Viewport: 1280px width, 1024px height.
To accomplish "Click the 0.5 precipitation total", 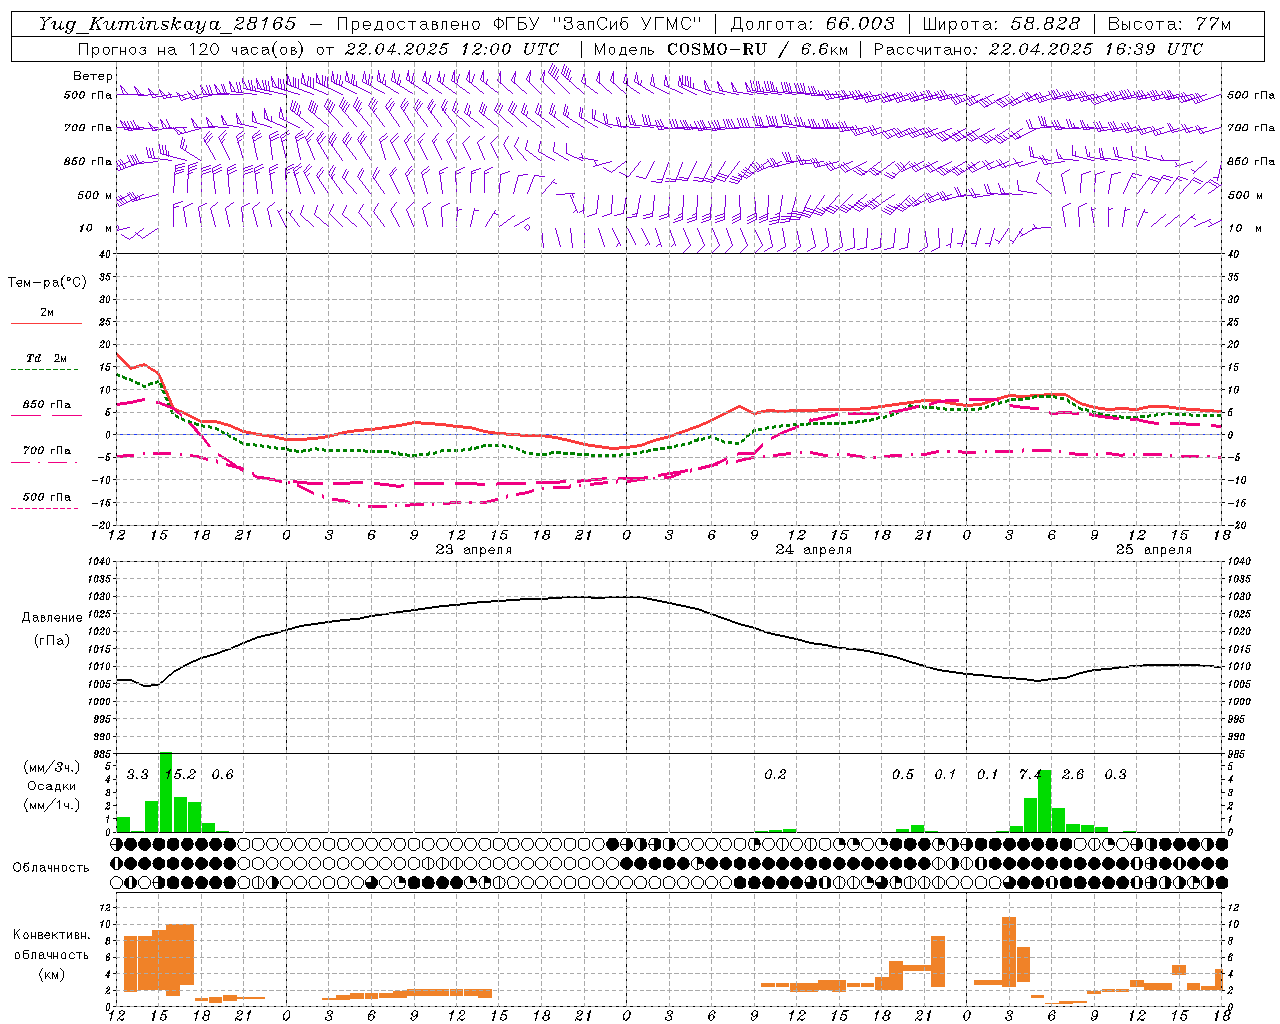I will pyautogui.click(x=903, y=775).
